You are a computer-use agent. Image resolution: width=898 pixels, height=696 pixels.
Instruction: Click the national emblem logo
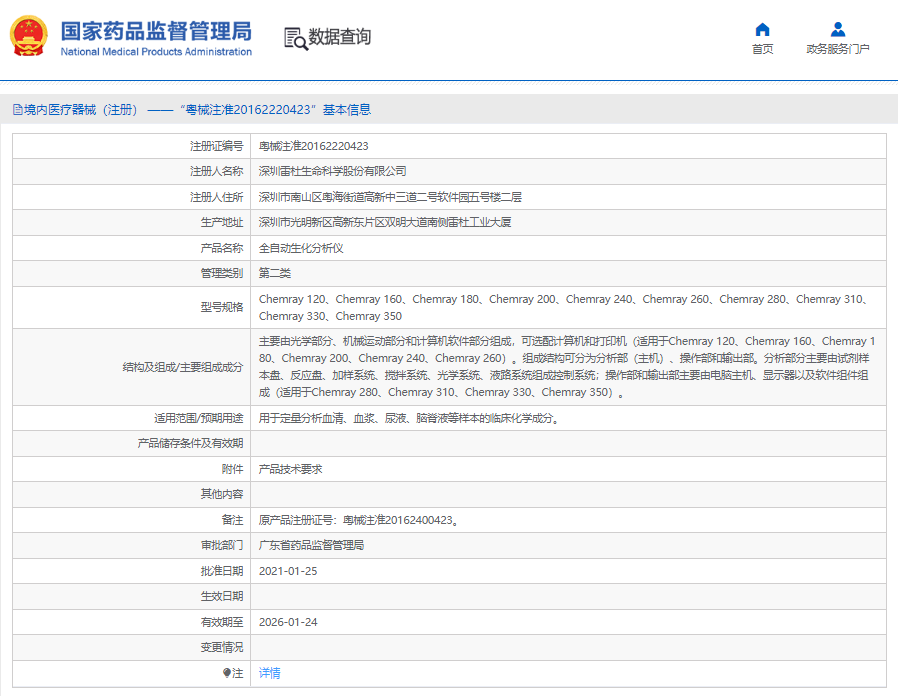[x=29, y=36]
